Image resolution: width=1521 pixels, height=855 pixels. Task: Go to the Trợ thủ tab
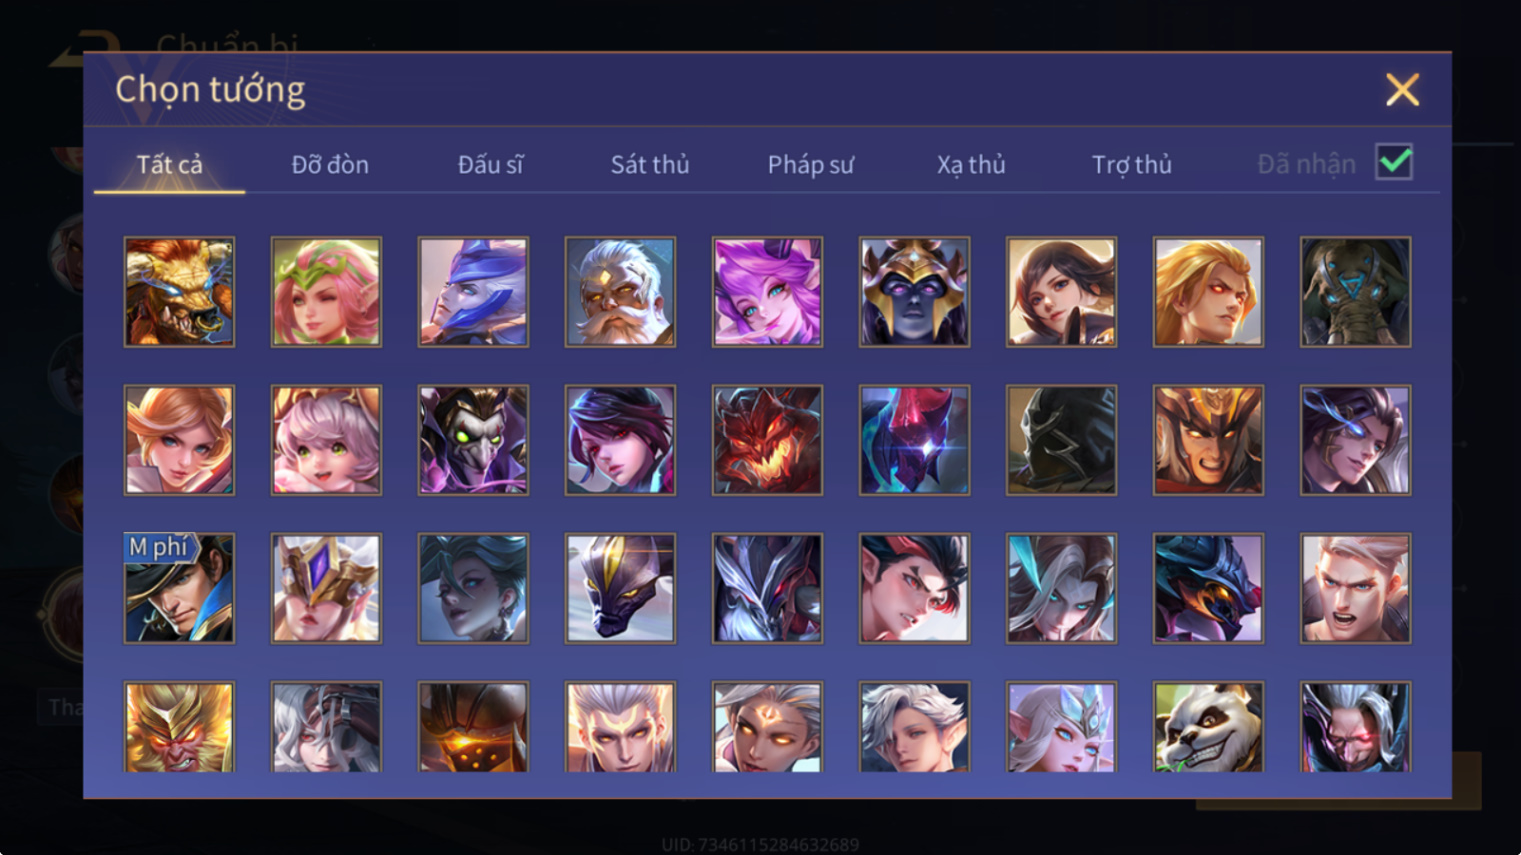click(x=1131, y=164)
